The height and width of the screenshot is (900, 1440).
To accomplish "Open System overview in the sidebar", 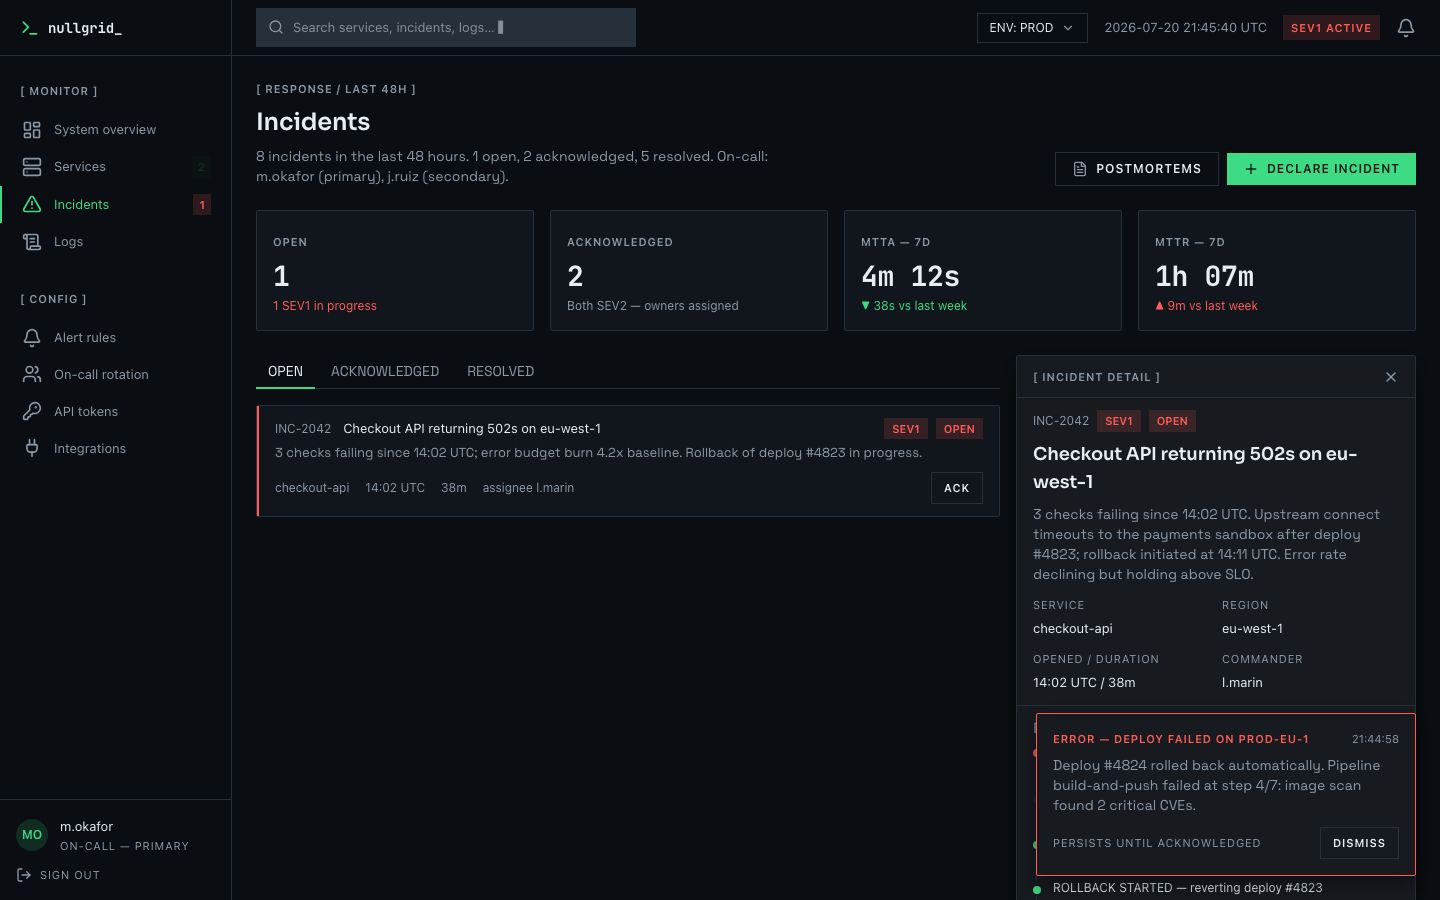I will click(x=116, y=130).
